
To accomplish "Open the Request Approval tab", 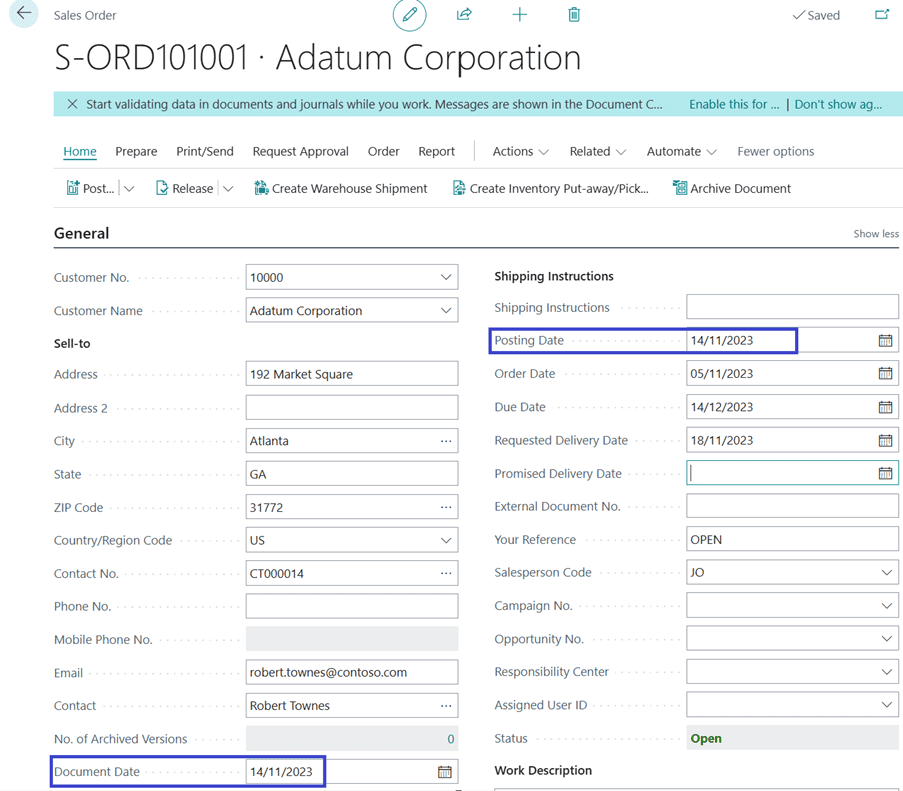I will pyautogui.click(x=300, y=151).
